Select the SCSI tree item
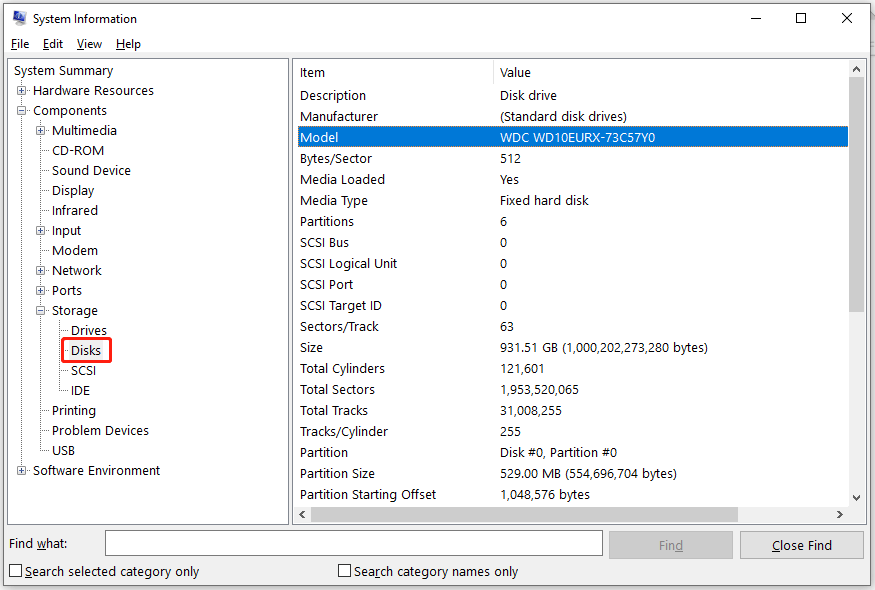 coord(84,370)
